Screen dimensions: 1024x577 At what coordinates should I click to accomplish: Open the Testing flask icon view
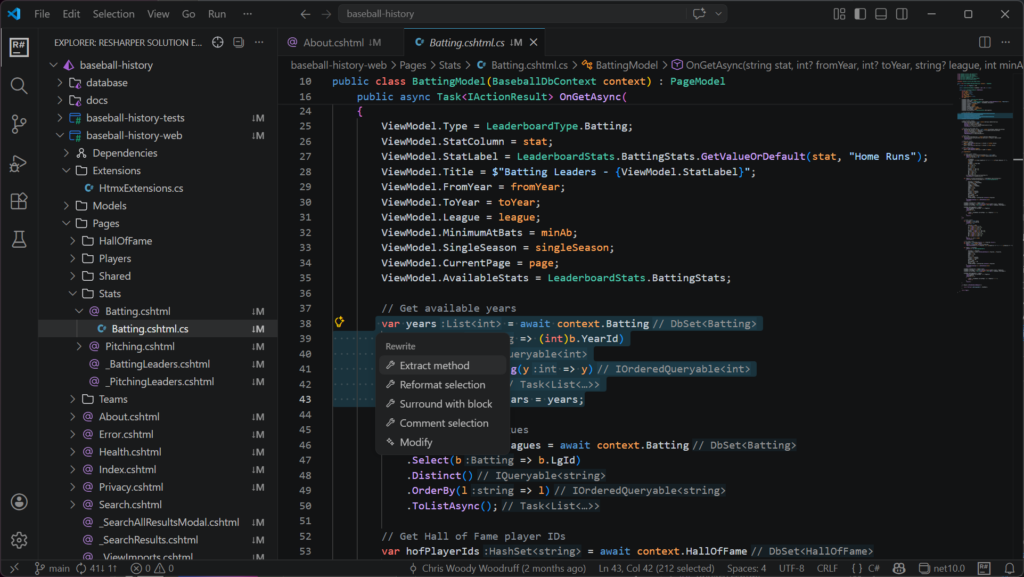pos(18,239)
